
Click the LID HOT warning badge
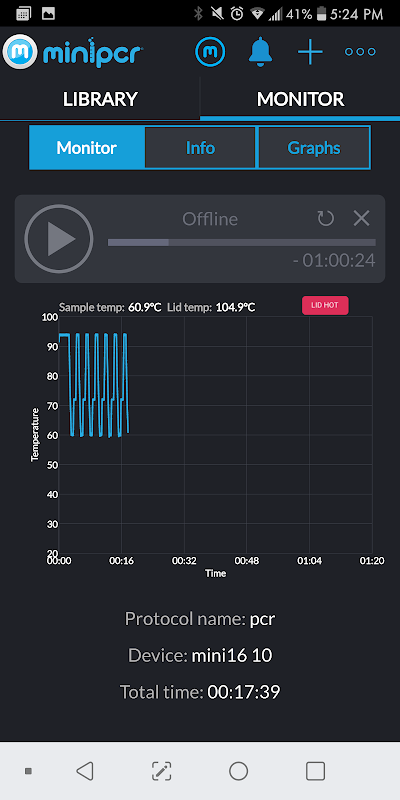pyautogui.click(x=326, y=306)
